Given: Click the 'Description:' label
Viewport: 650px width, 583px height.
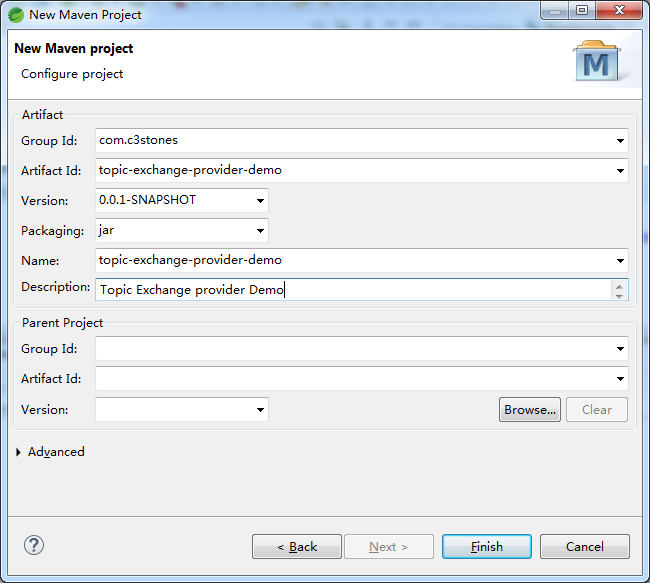Looking at the screenshot, I should (x=56, y=287).
